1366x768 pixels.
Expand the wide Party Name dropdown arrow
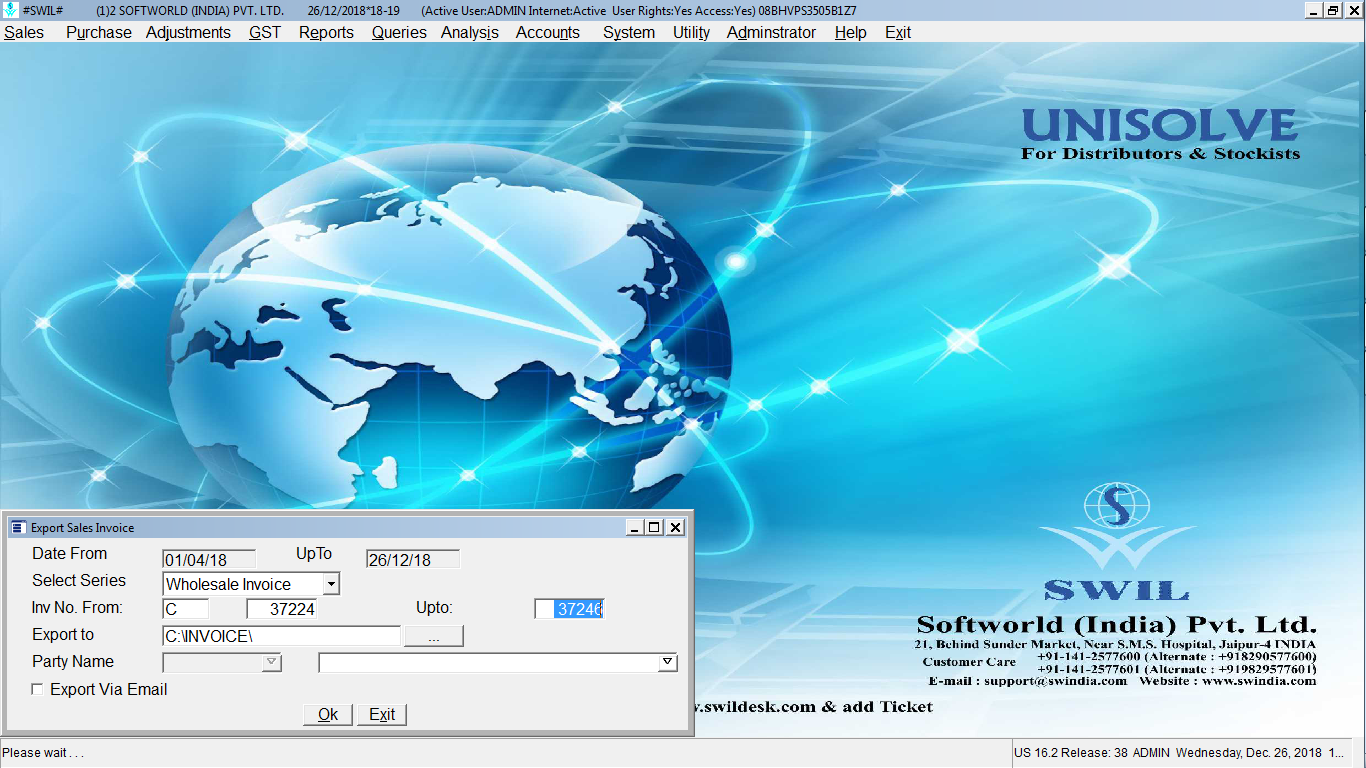(x=668, y=662)
